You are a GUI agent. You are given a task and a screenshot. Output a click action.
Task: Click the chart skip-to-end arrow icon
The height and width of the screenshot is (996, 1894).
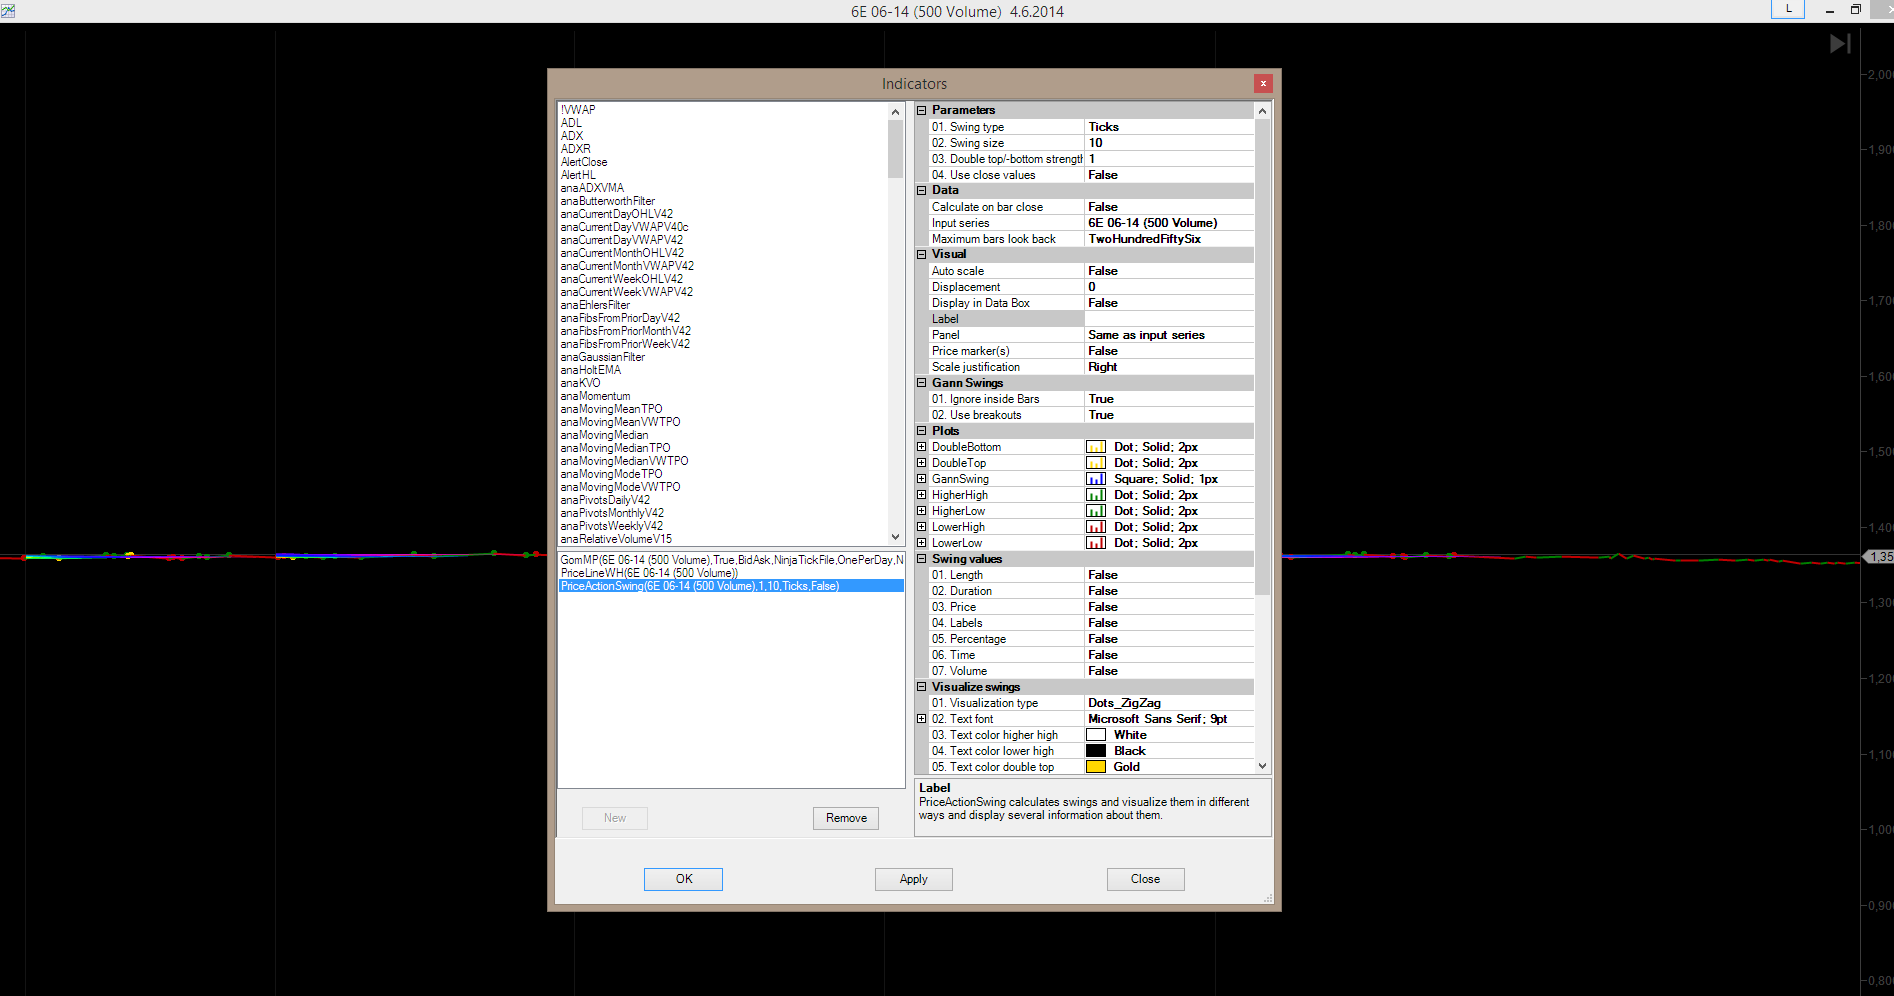click(x=1840, y=44)
